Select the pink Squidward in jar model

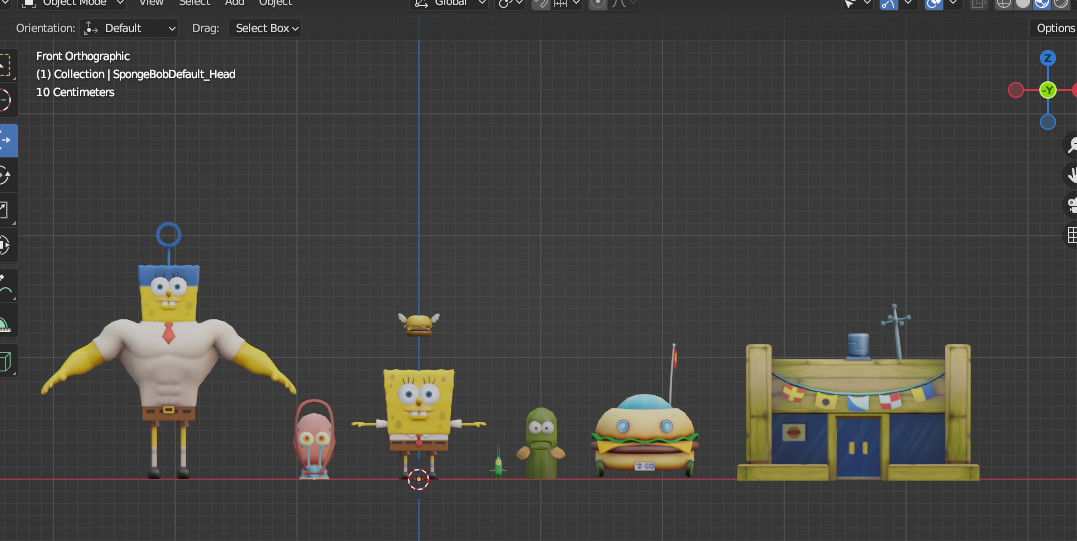click(315, 439)
